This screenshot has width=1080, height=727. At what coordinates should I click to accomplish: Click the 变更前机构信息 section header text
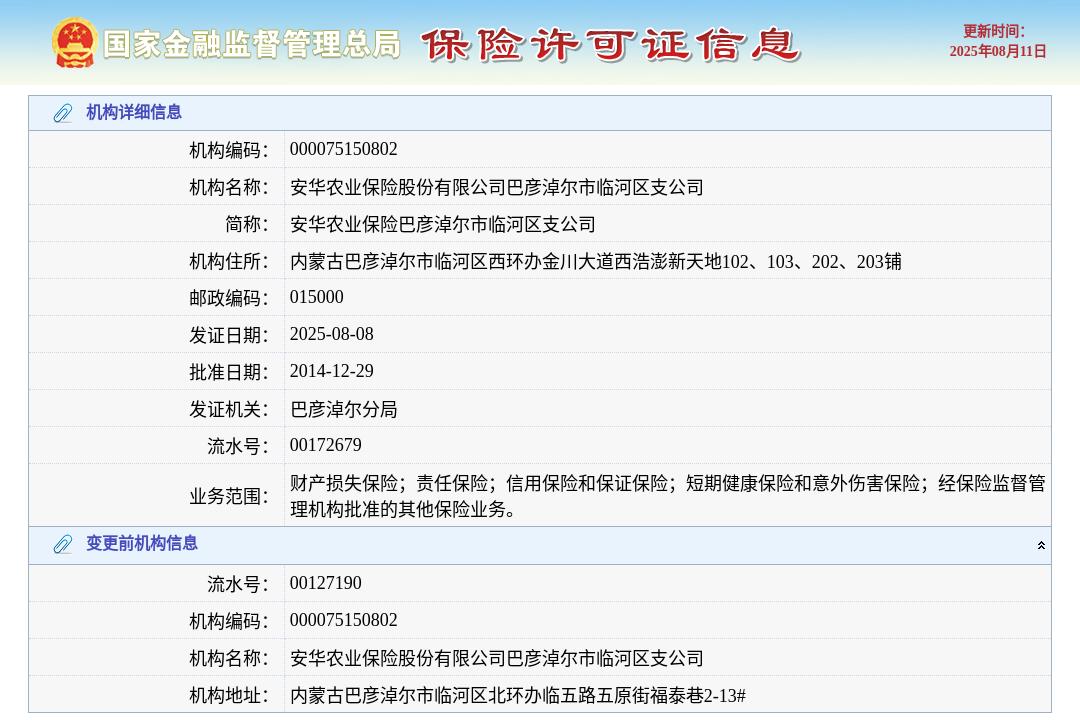(142, 544)
